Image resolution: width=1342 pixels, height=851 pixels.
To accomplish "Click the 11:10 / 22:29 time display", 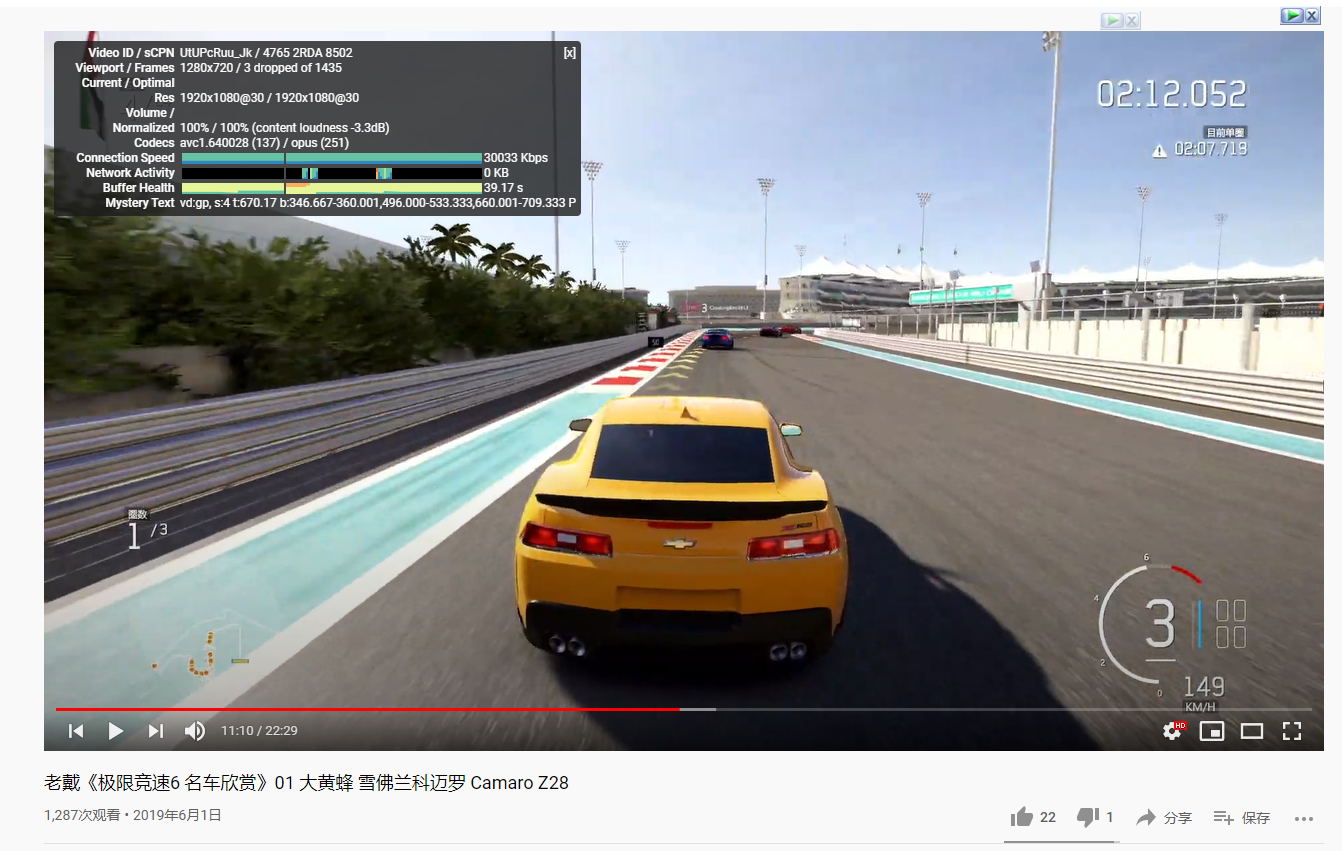I will coord(259,731).
